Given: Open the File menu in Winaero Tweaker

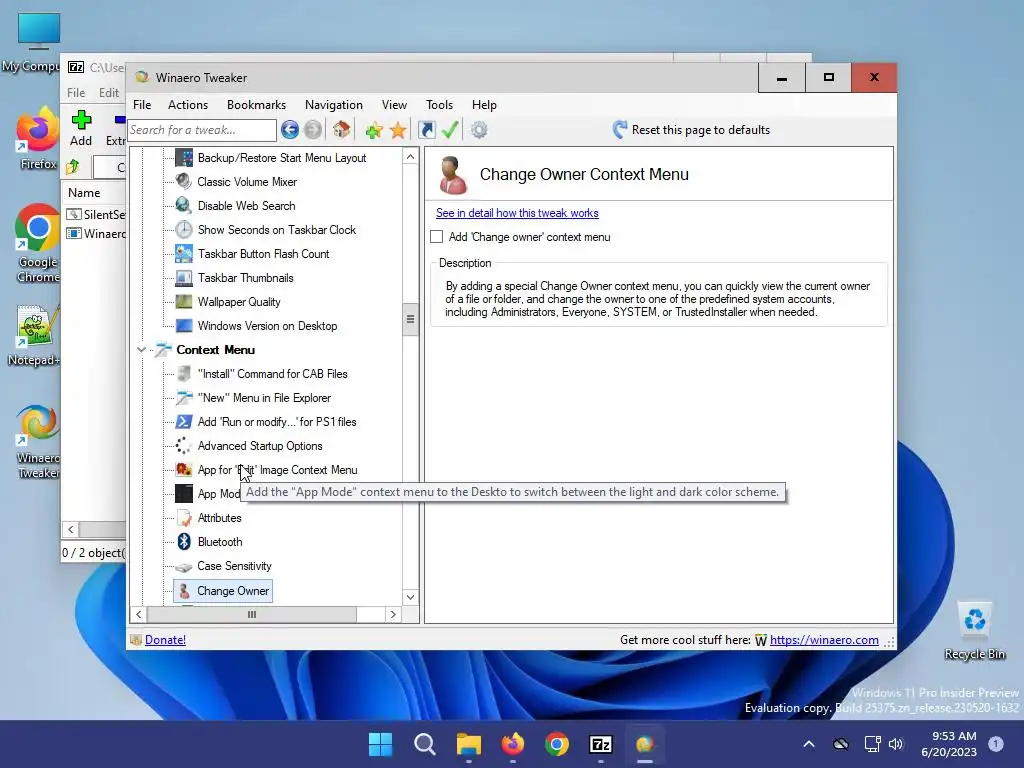Looking at the screenshot, I should point(142,105).
